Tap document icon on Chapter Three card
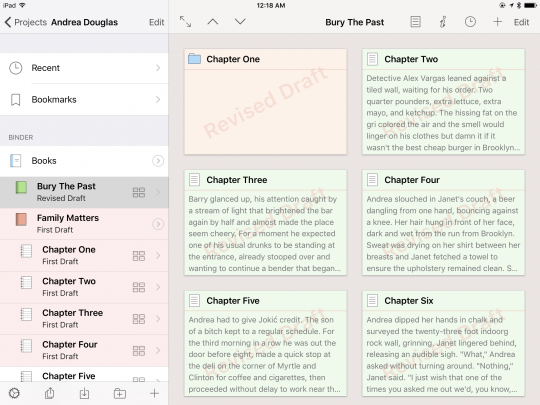Viewport: 540px width, 405px height. [x=195, y=180]
